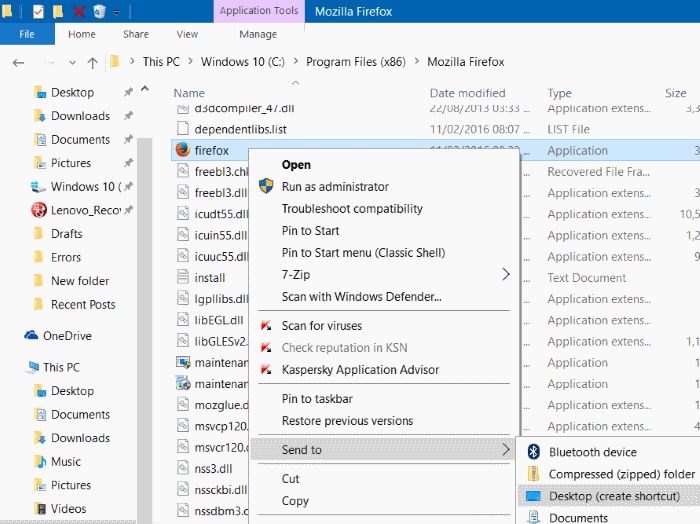Choose Scan with Windows Defender
The width and height of the screenshot is (700, 524).
(362, 296)
